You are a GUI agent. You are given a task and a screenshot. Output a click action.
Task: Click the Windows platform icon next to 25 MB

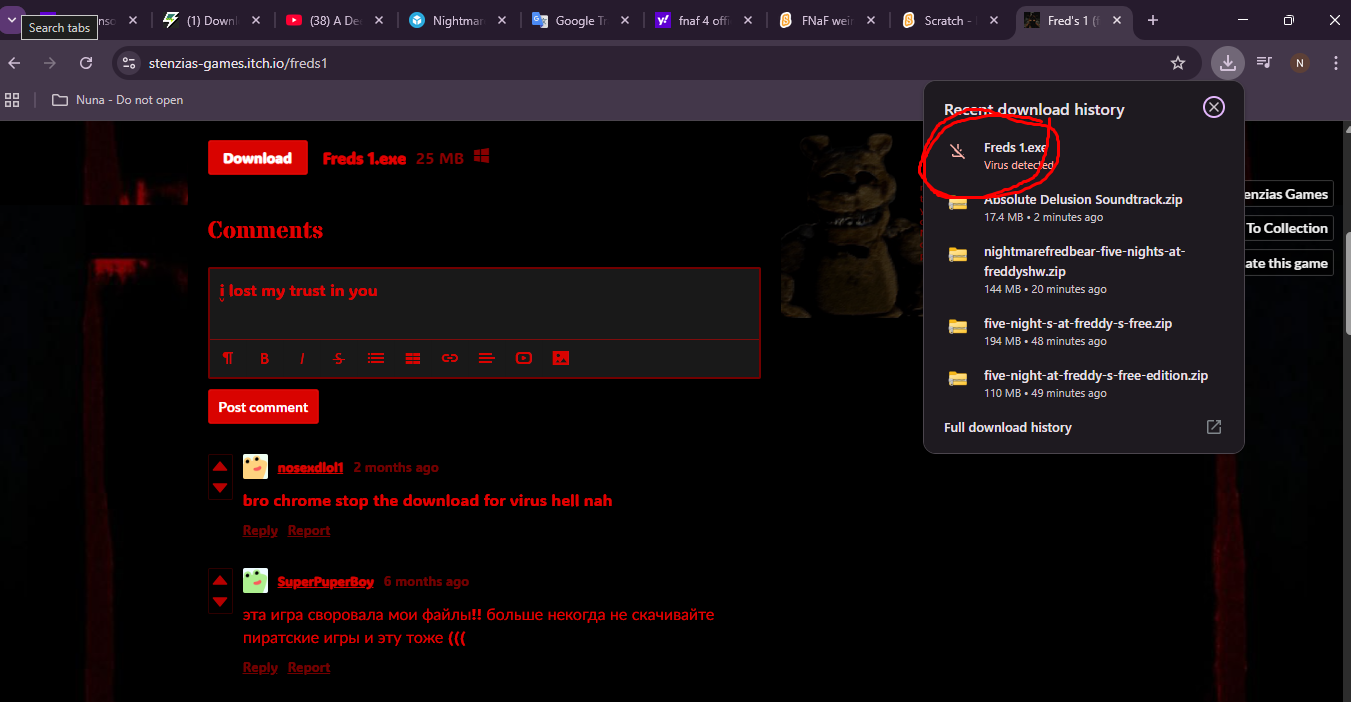[482, 157]
